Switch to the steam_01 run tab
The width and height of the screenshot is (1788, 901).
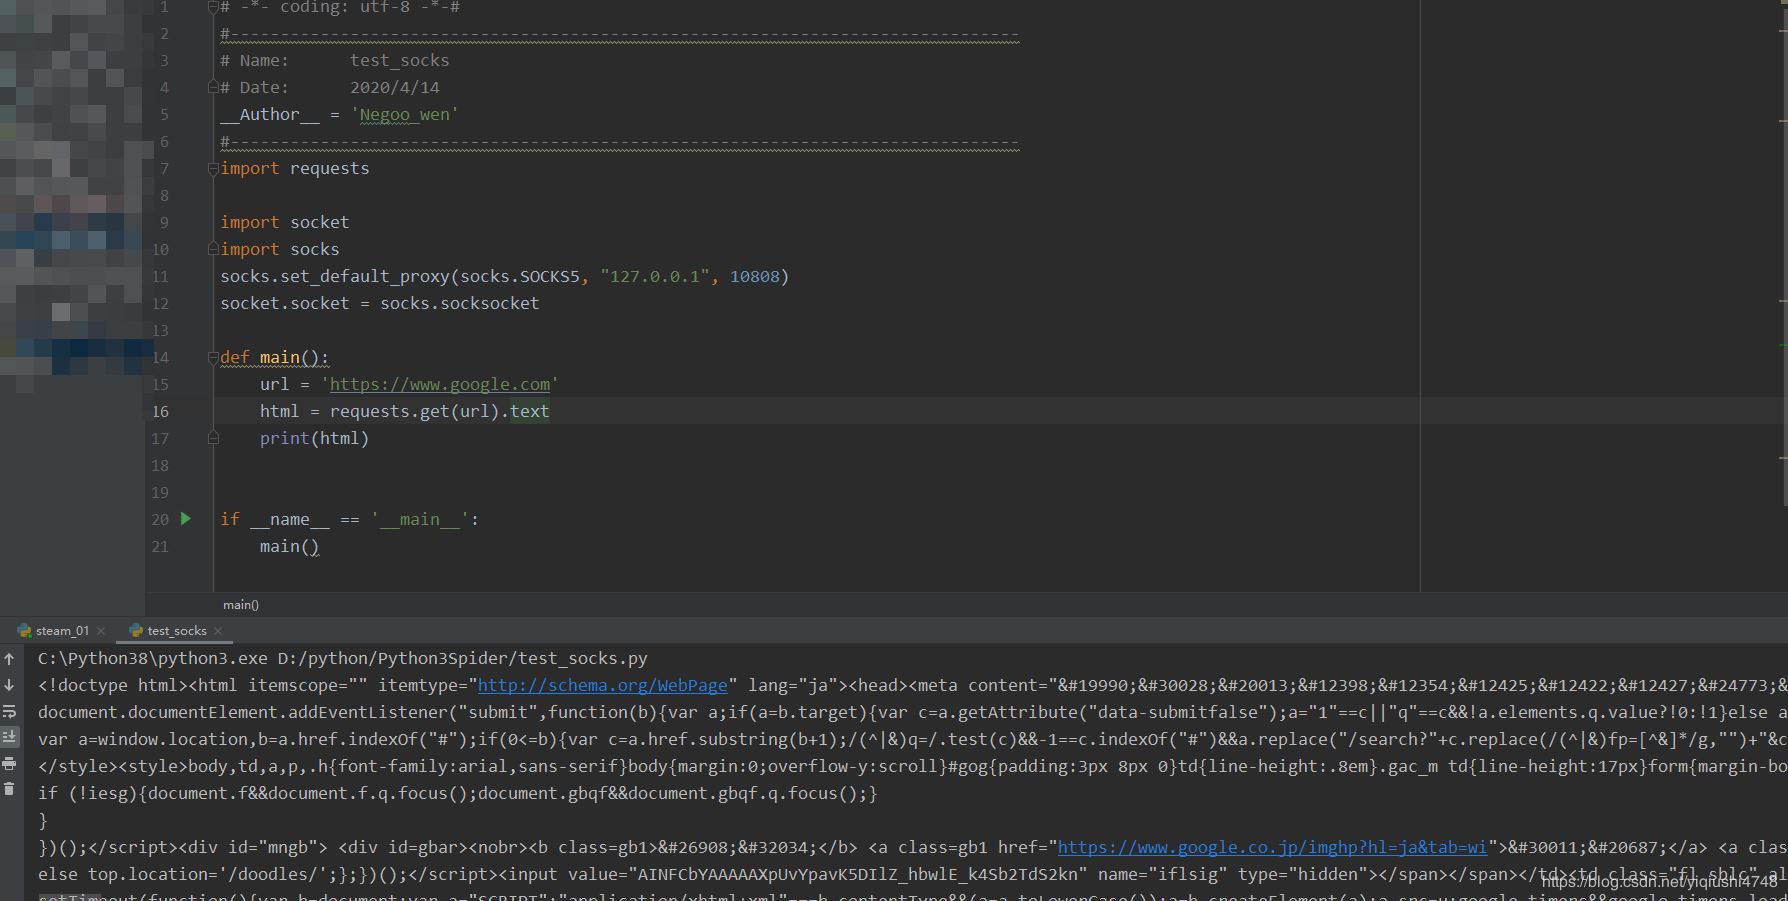[61, 631]
